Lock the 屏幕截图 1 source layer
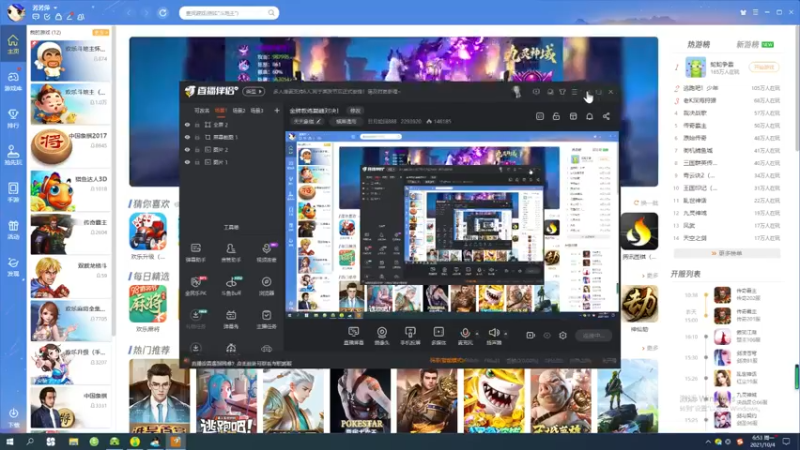The width and height of the screenshot is (800, 450). [197, 137]
